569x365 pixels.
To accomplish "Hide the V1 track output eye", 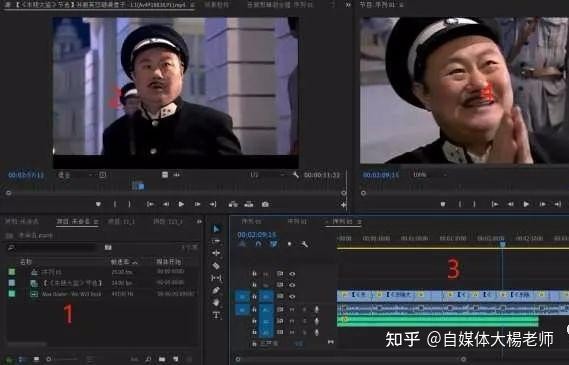I will click(x=292, y=296).
